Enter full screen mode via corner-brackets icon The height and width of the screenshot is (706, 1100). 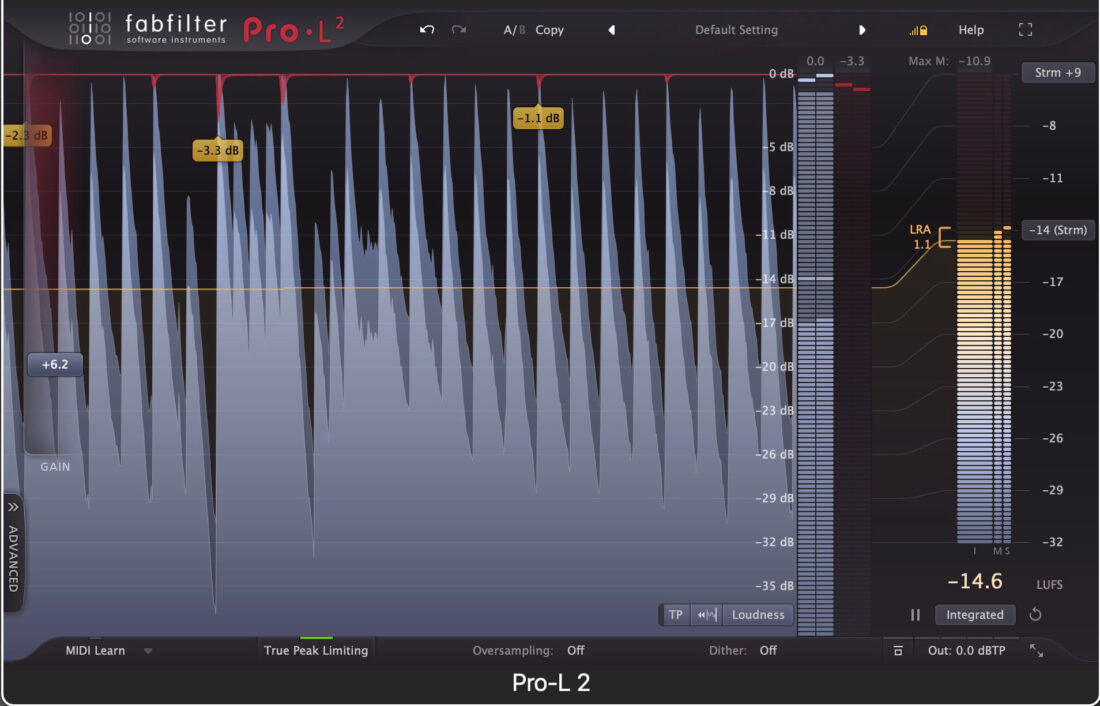(x=1025, y=29)
